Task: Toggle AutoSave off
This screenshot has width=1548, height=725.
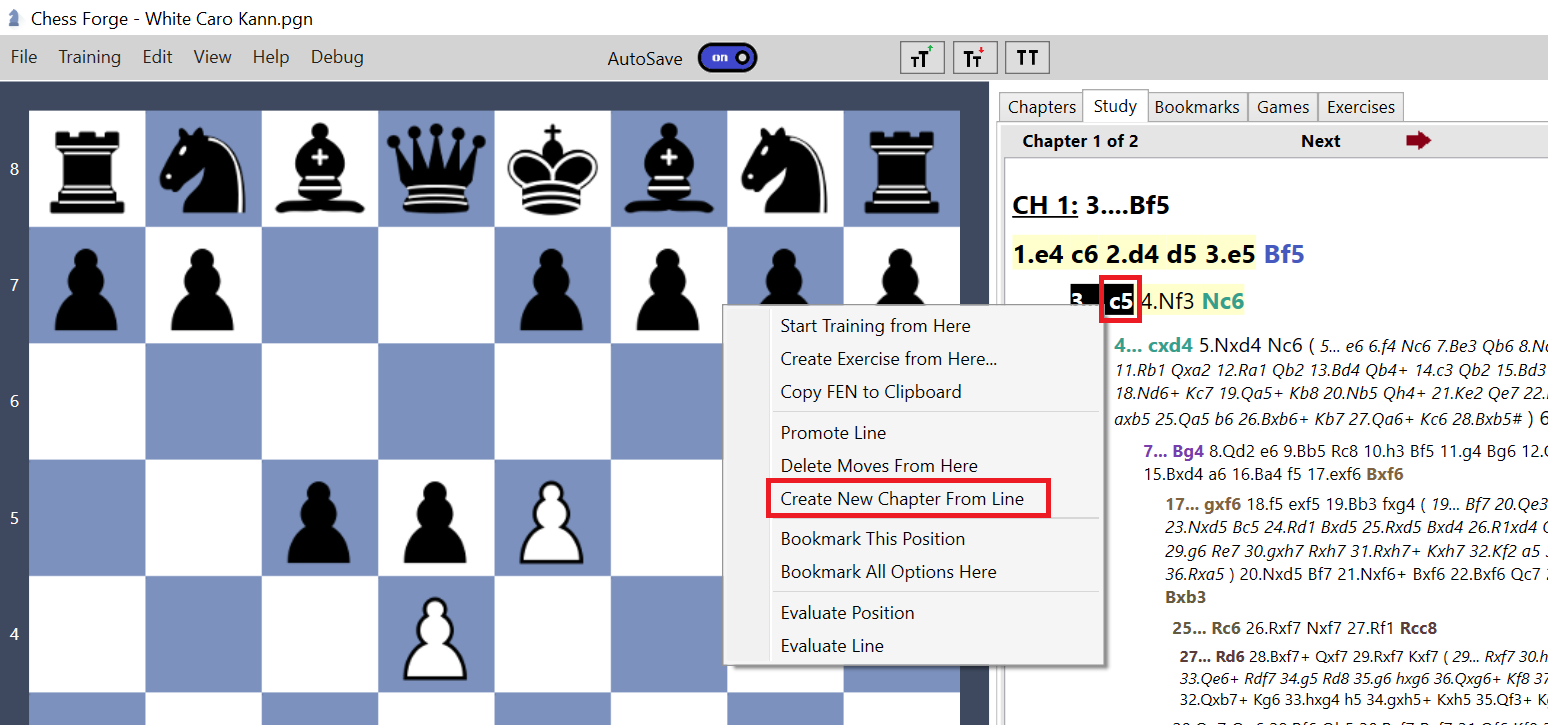Action: [x=727, y=57]
